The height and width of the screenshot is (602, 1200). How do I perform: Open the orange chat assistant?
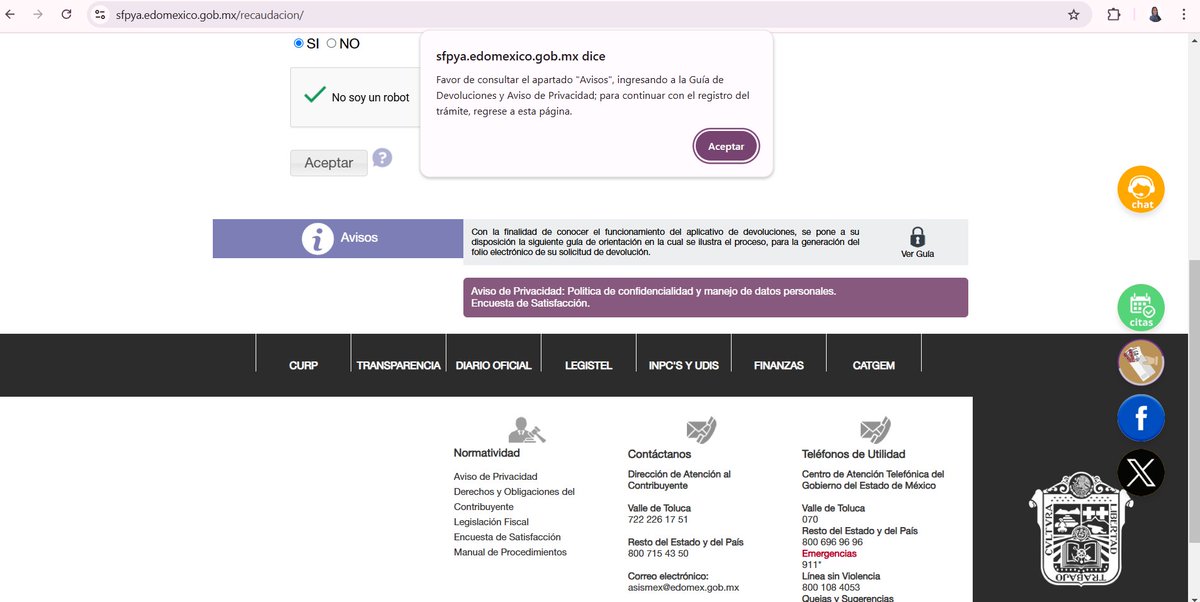(x=1141, y=189)
